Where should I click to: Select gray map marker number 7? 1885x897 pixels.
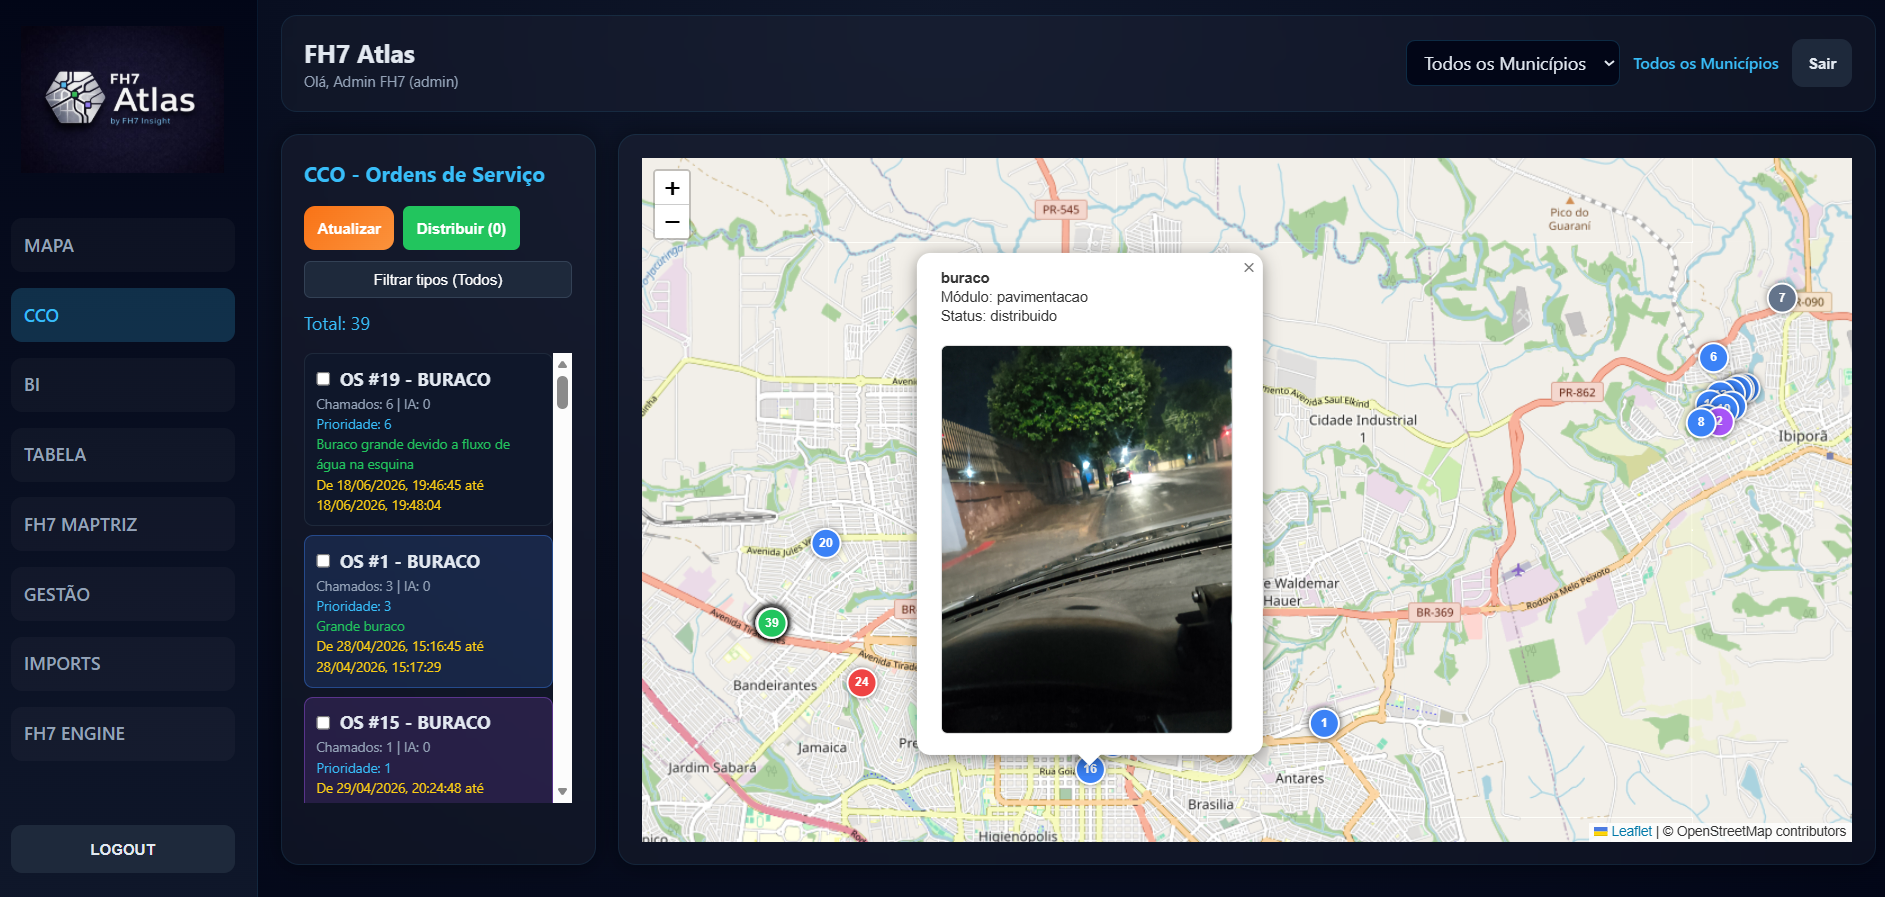coord(1781,298)
